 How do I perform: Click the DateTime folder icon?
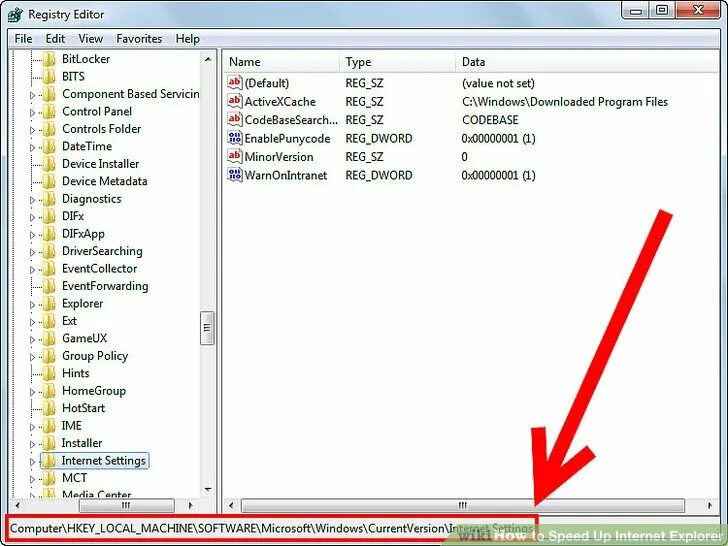coord(49,146)
